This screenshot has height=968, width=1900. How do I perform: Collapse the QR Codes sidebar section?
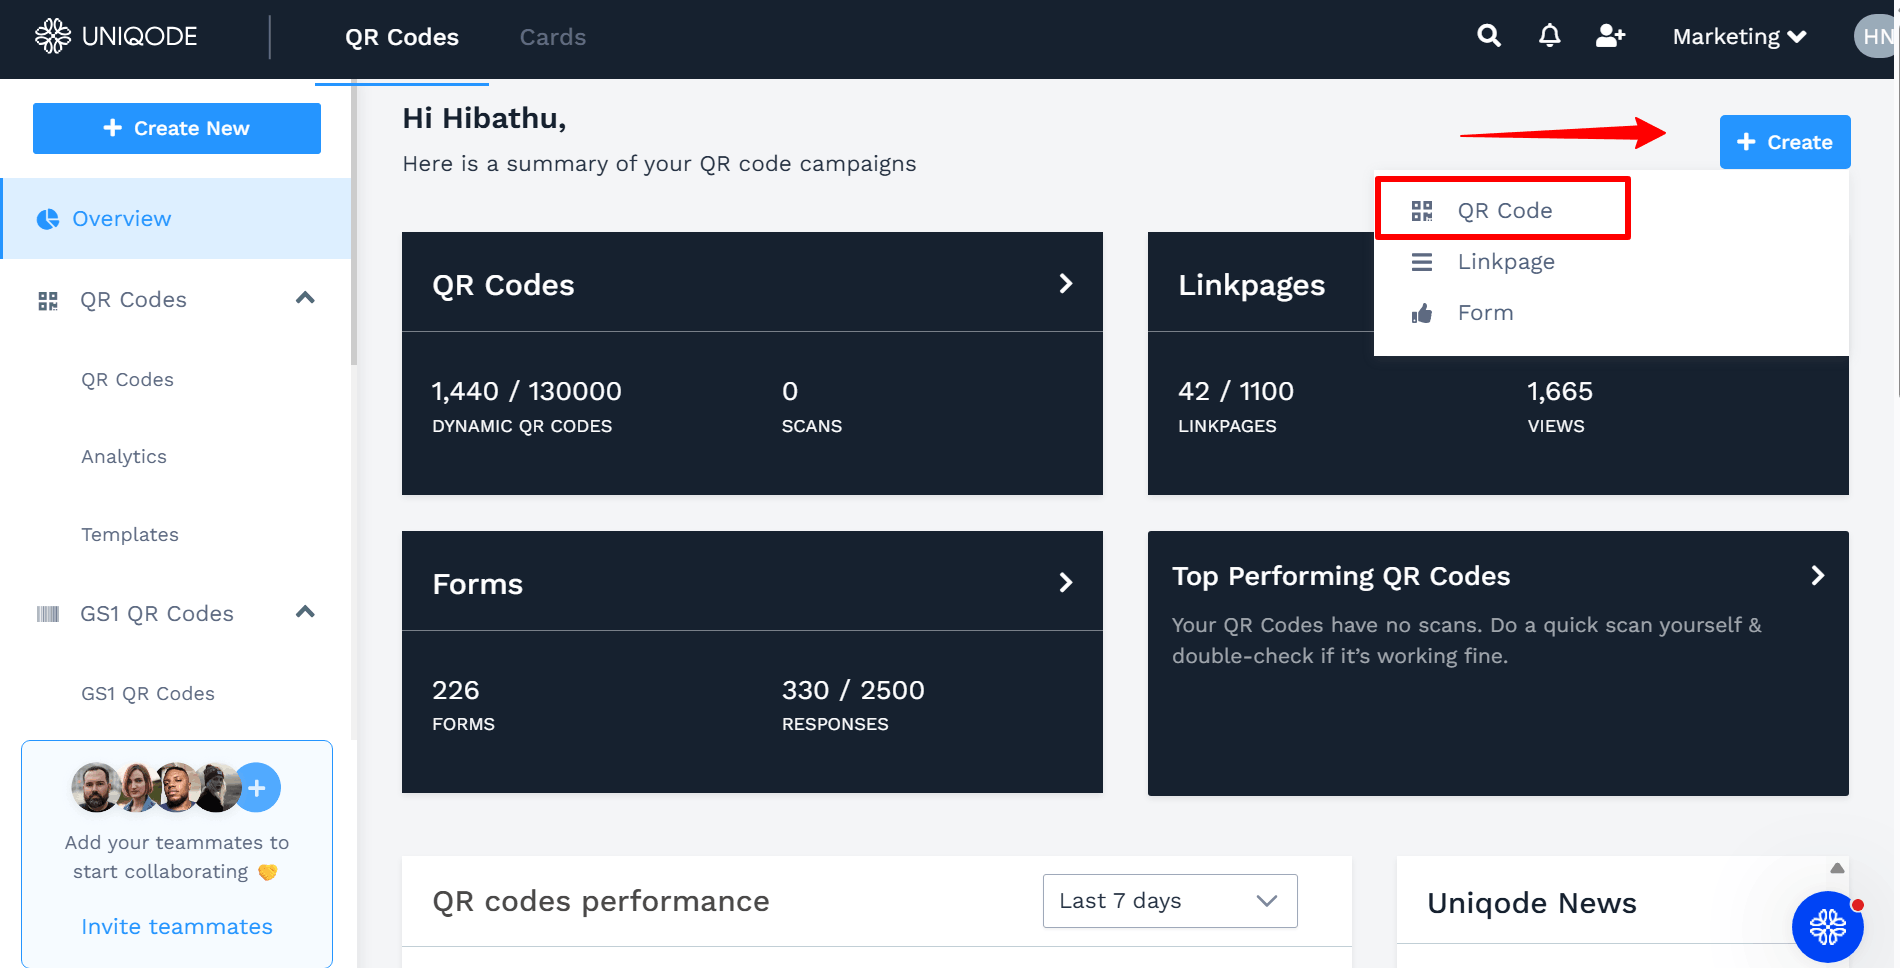(x=306, y=298)
